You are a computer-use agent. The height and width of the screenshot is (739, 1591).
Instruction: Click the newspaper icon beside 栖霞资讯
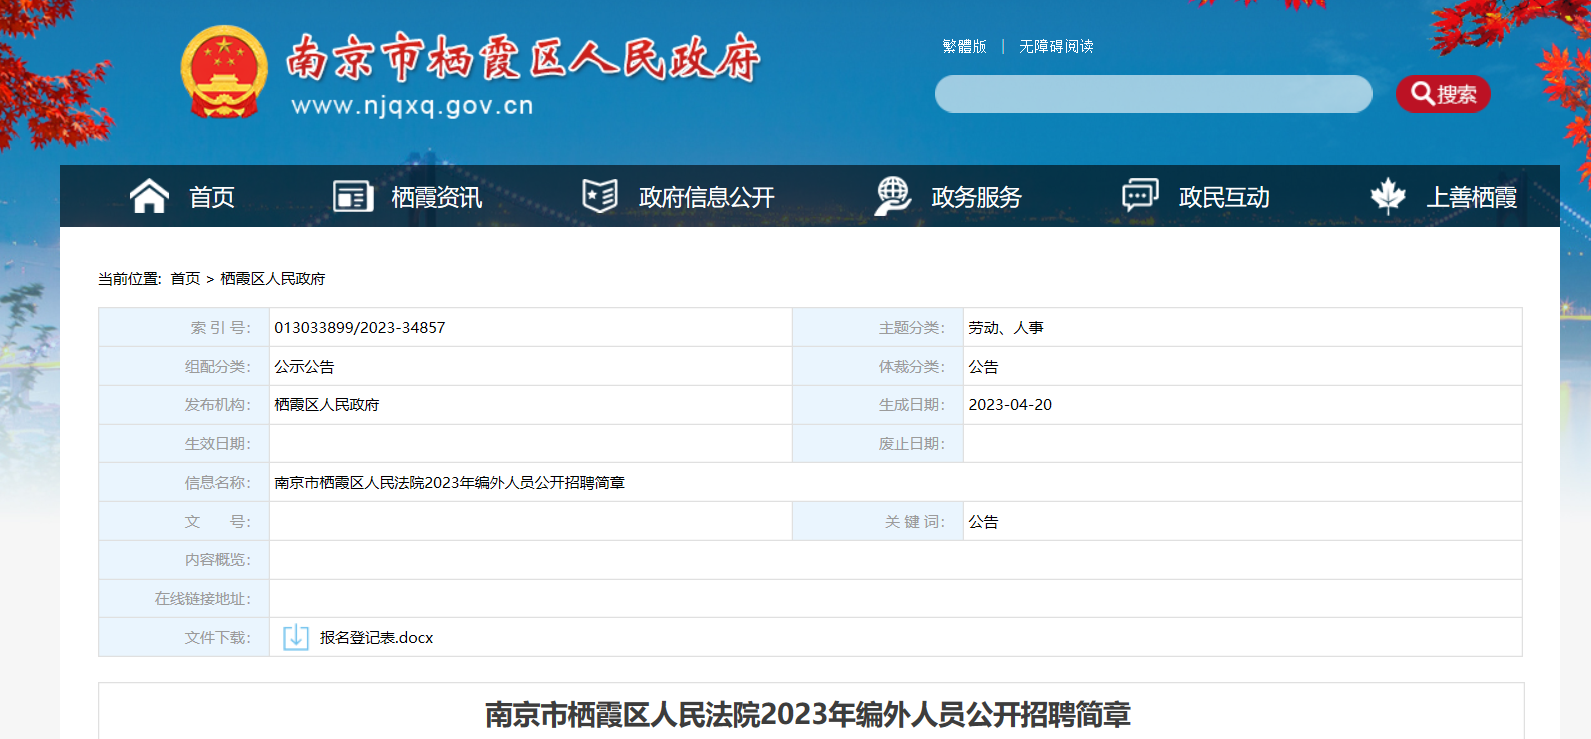pyautogui.click(x=353, y=196)
